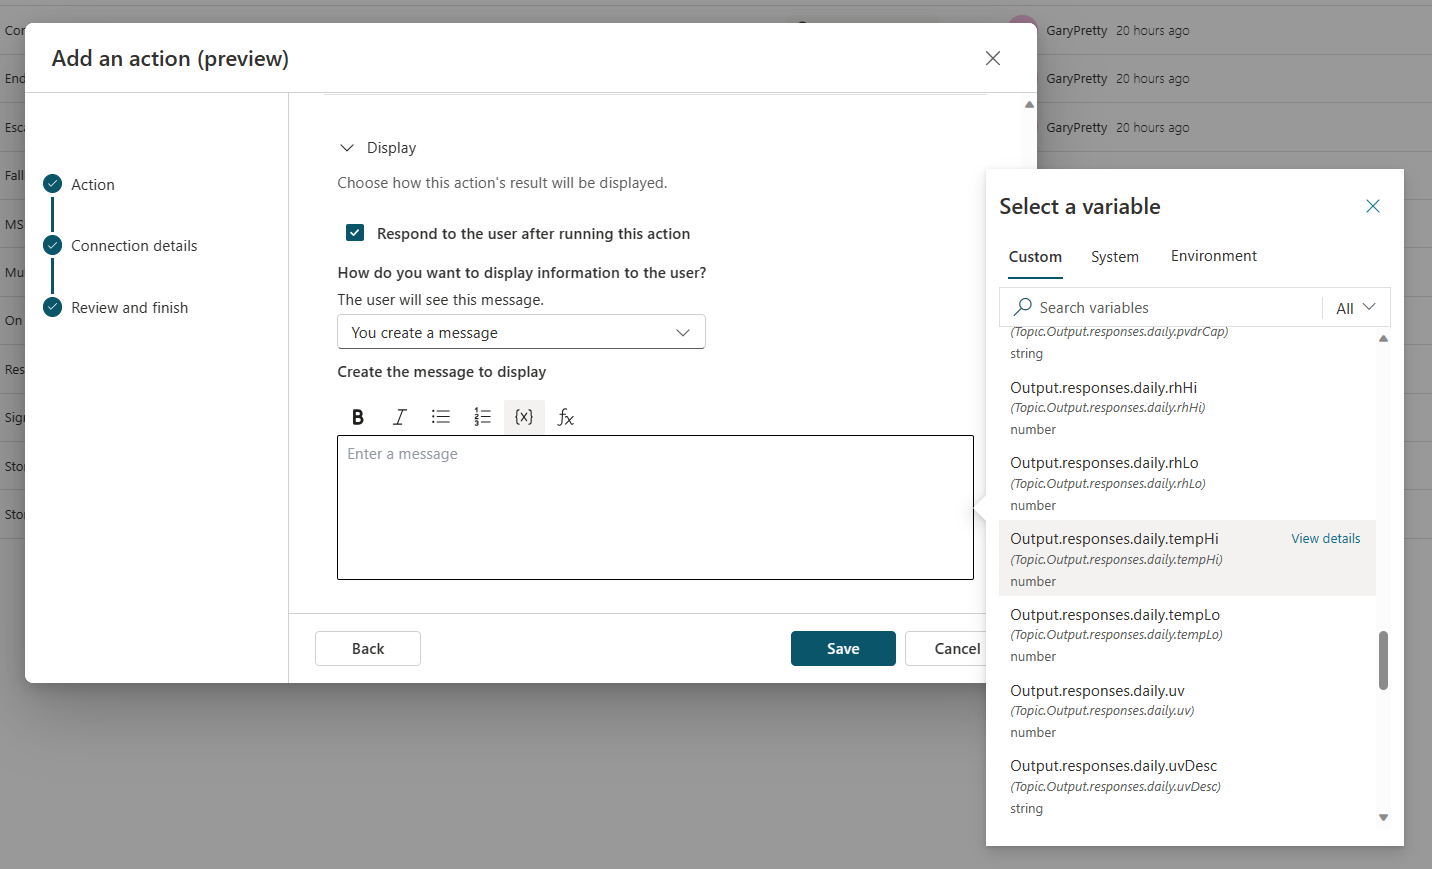Image resolution: width=1432 pixels, height=869 pixels.
Task: Open View details for tempHi variable
Action: pos(1325,538)
